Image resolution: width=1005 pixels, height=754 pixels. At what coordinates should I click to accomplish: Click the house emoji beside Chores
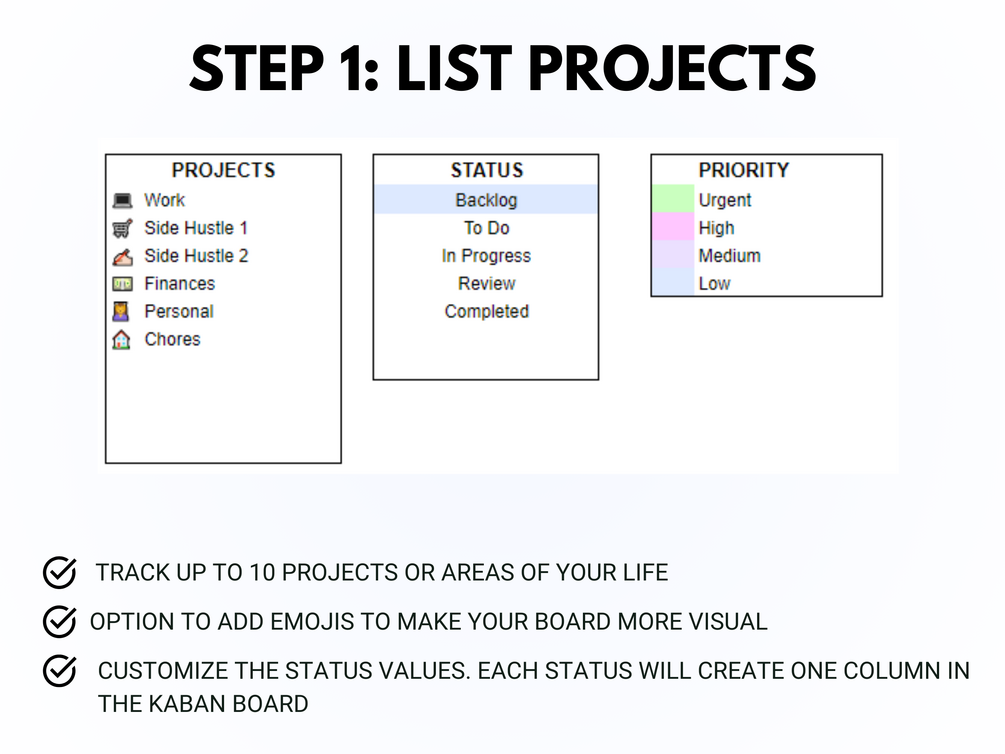tap(121, 339)
